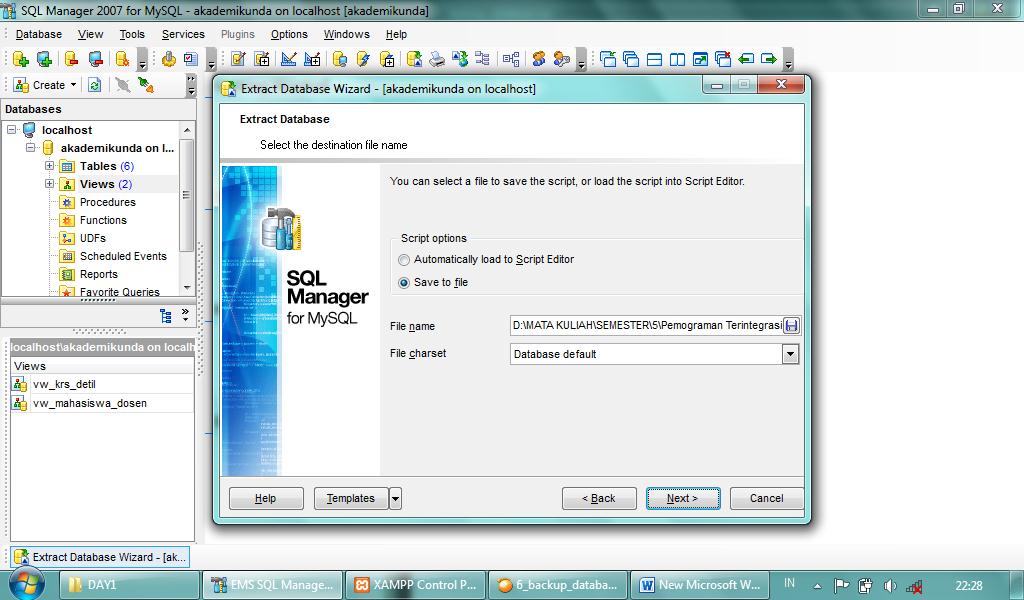Screen dimensions: 1024x600
Task: Click the Execute SQL Script lightning icon
Action: pos(364,59)
